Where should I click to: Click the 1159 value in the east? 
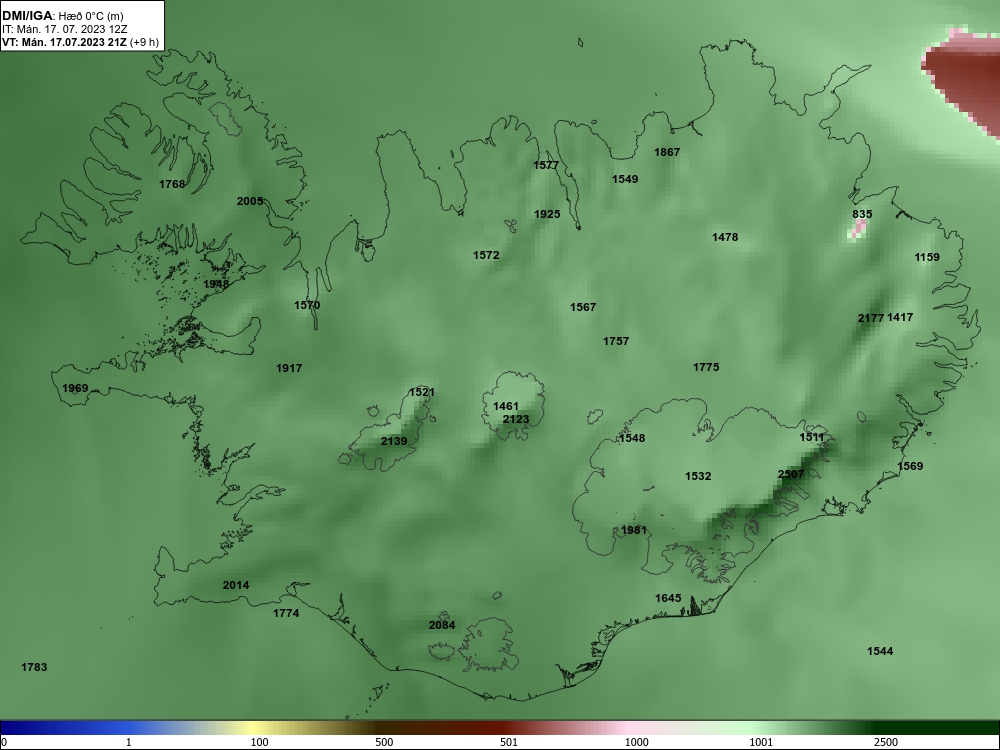[x=927, y=257]
